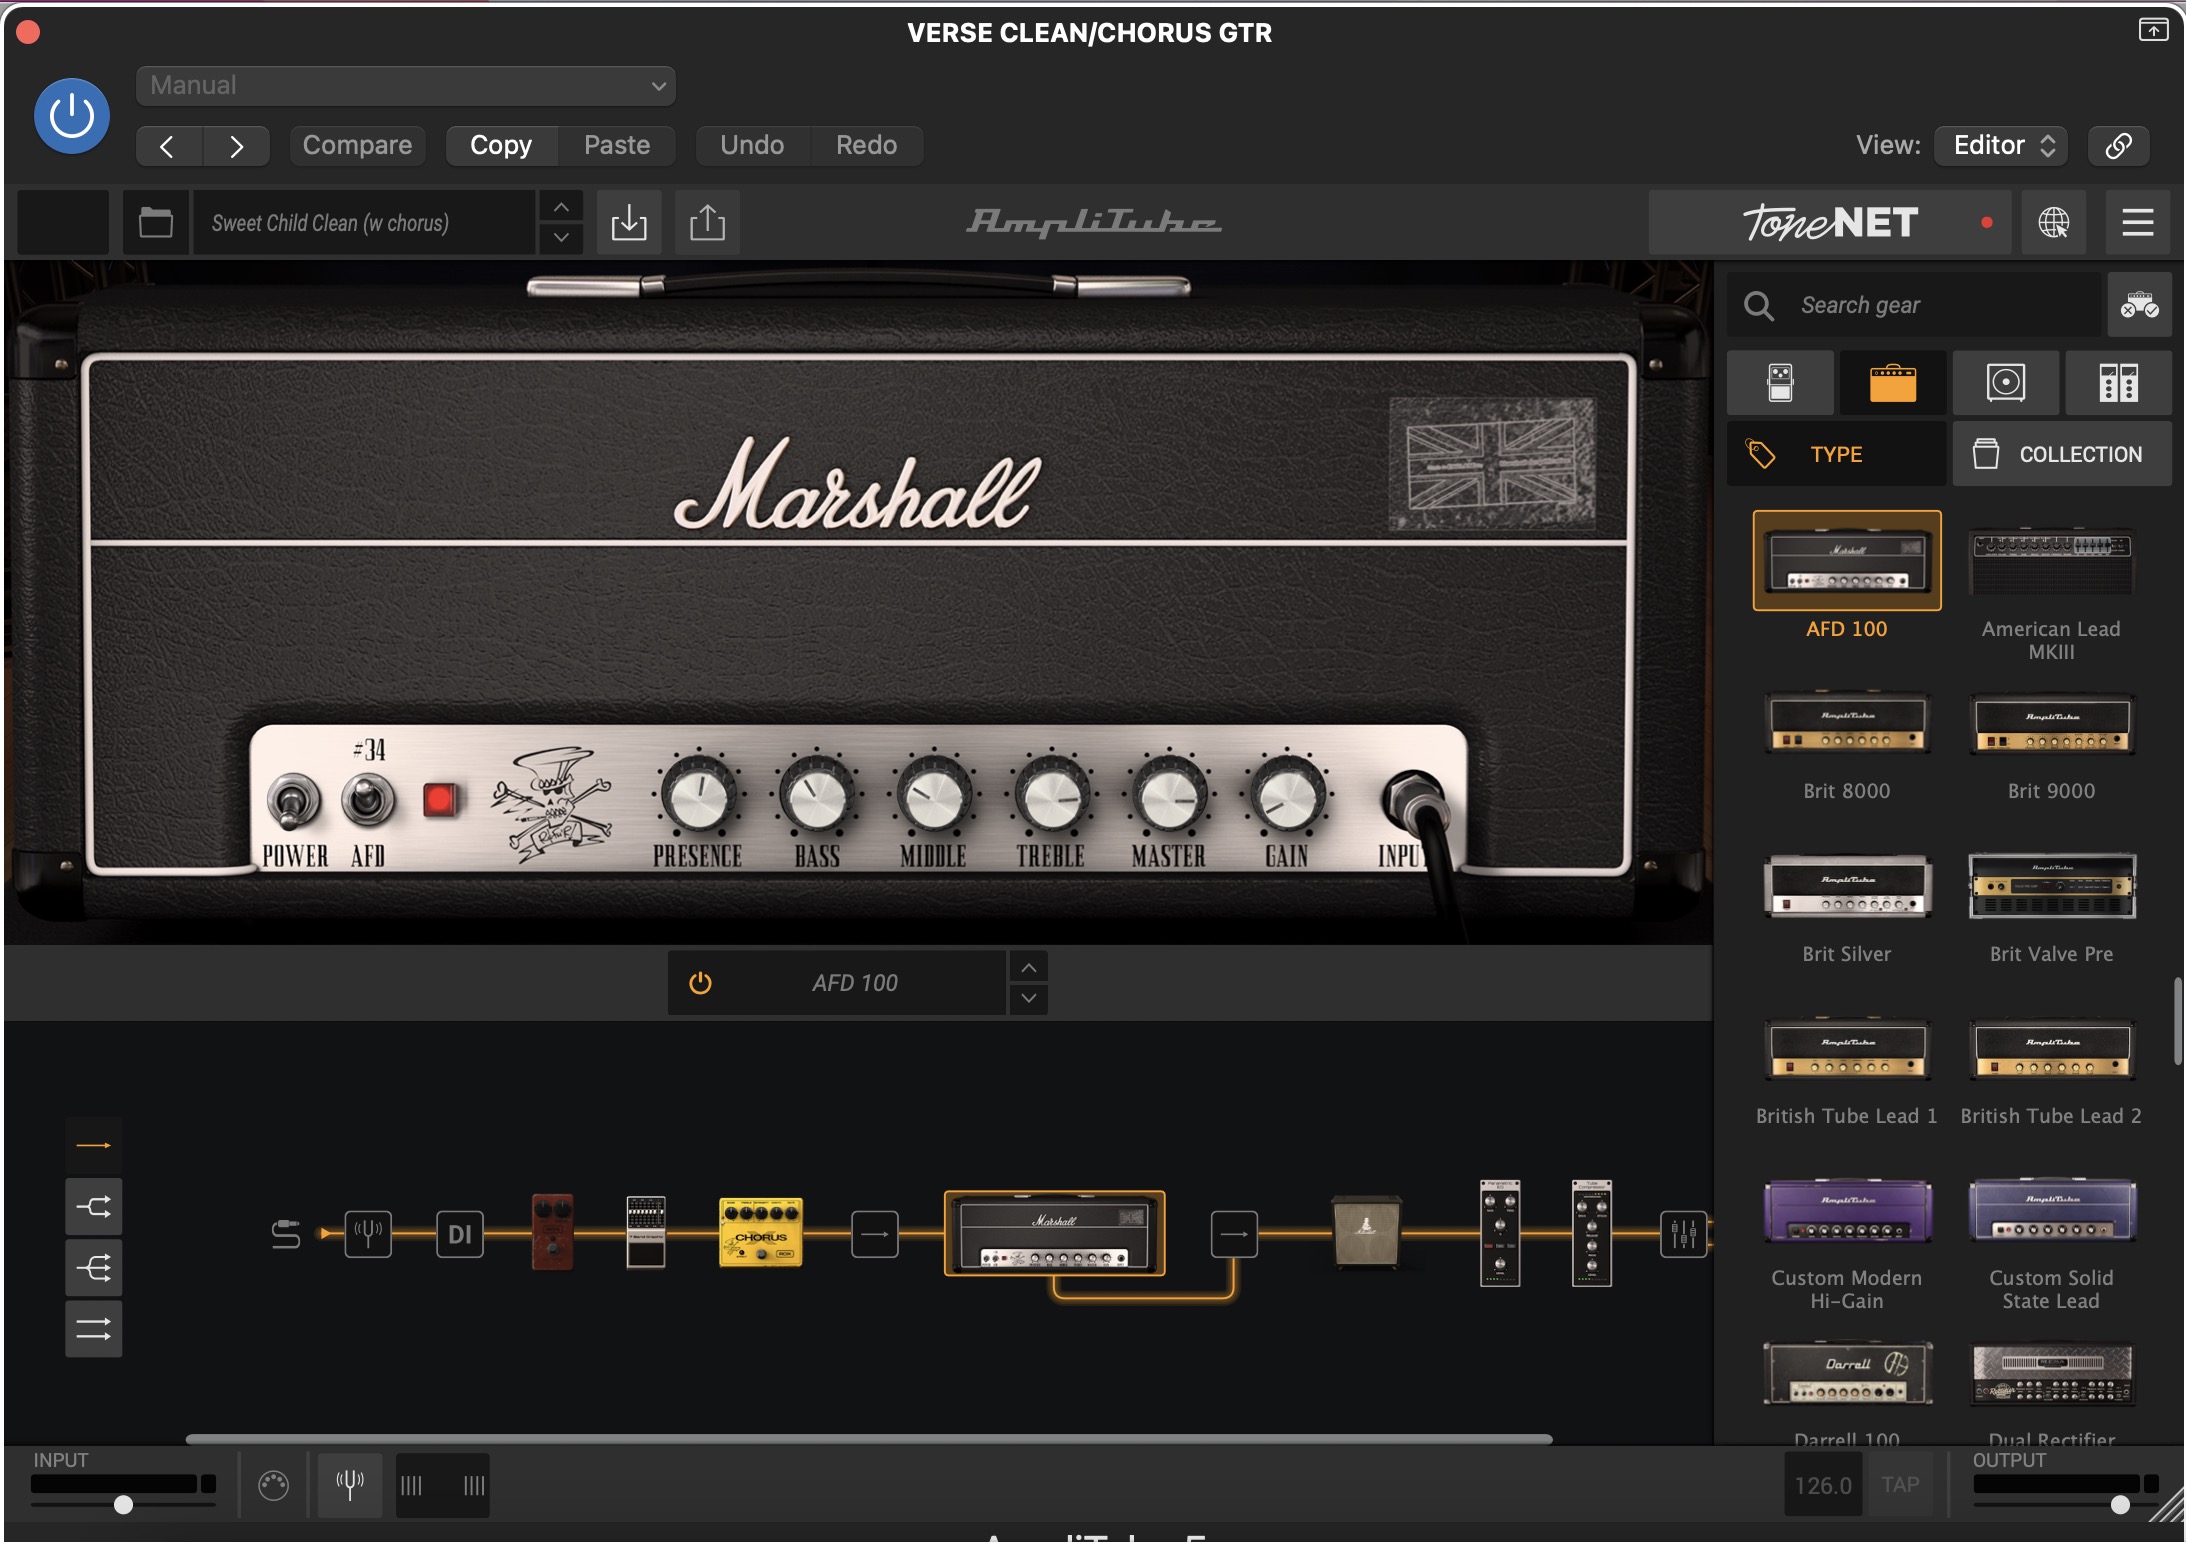This screenshot has height=1542, width=2186.
Task: Select the British Tube Lead 1 amp
Action: 1847,1048
